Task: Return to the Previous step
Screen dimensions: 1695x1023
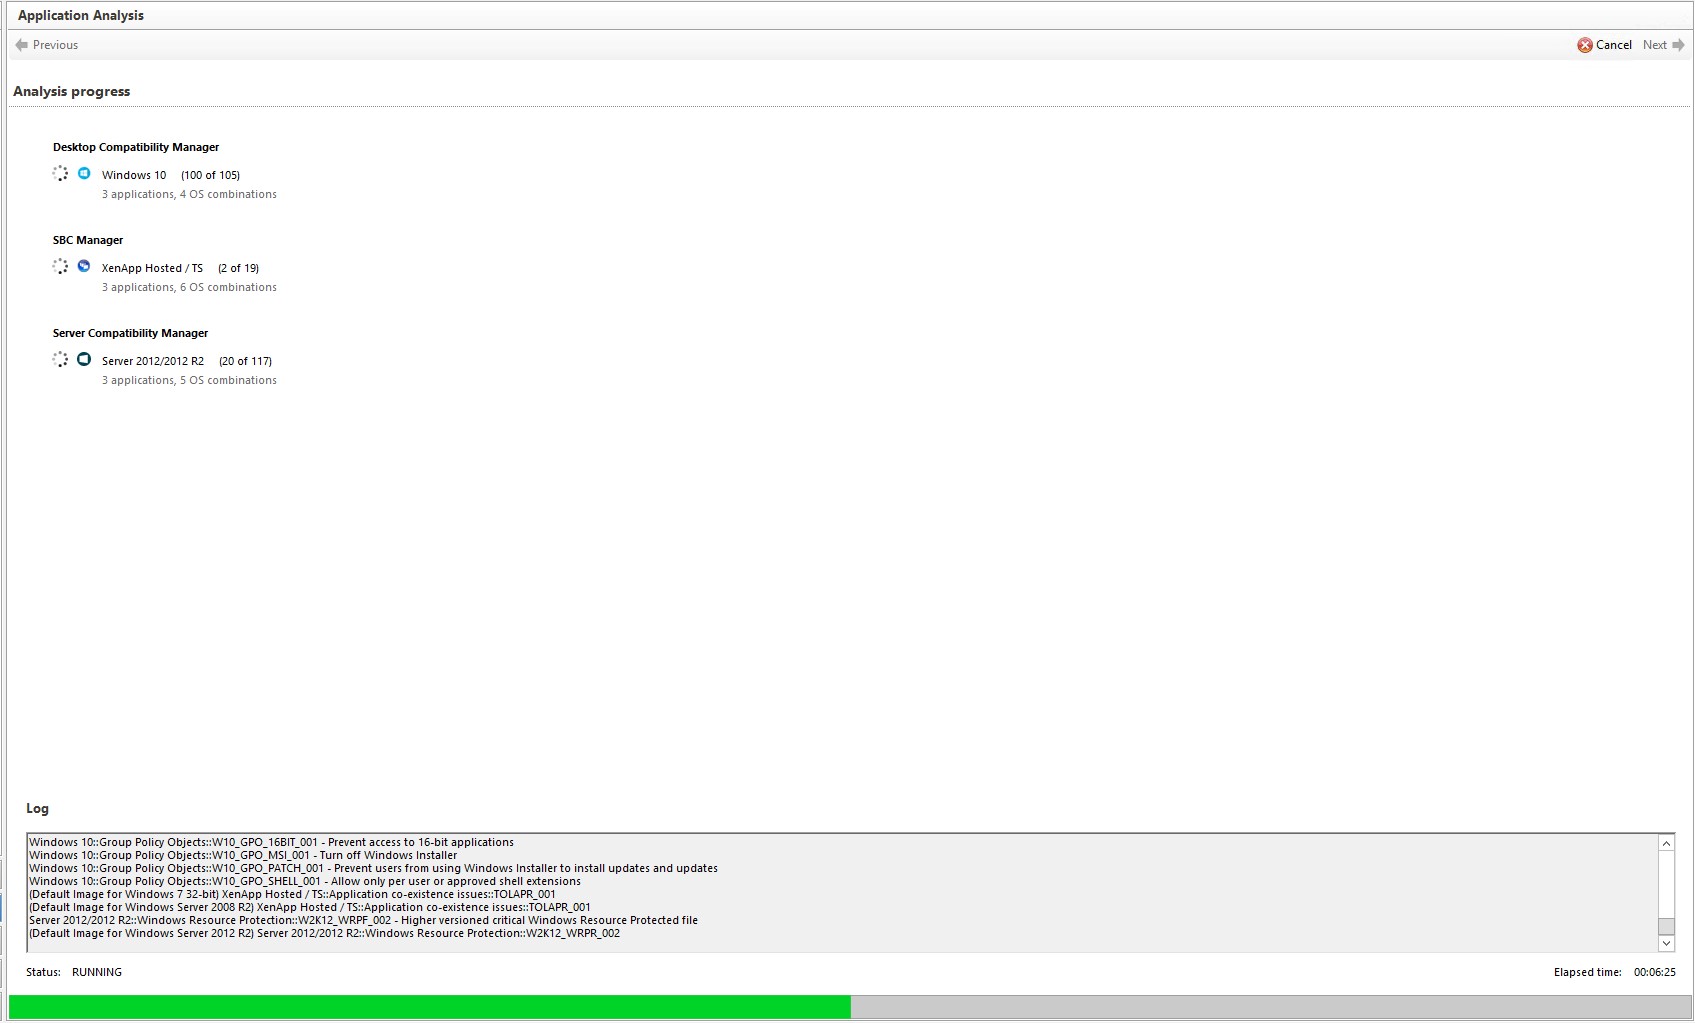Action: click(x=55, y=45)
